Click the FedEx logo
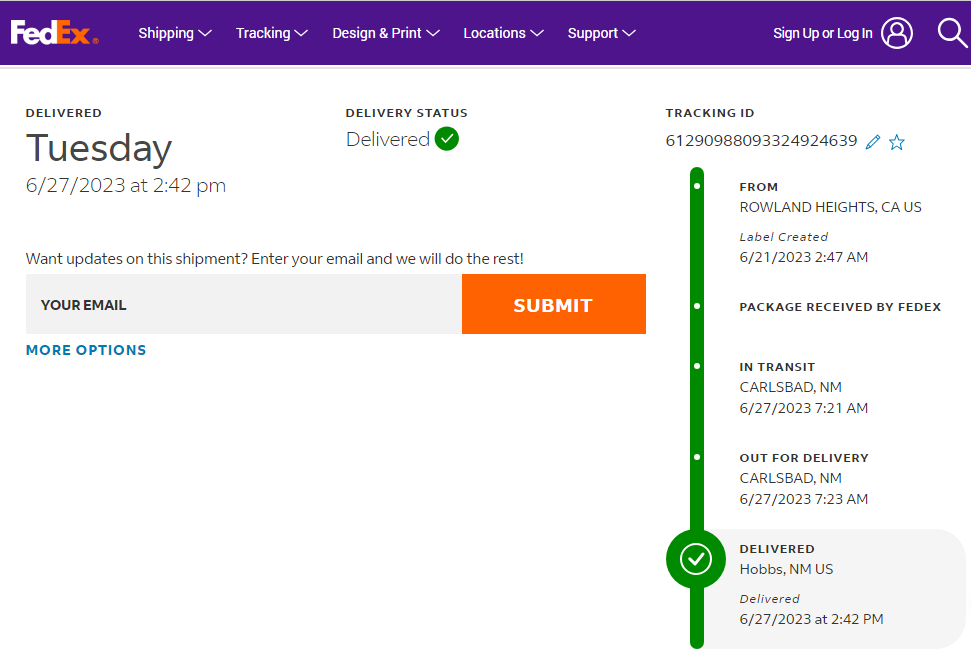This screenshot has height=651, width=971. (54, 33)
